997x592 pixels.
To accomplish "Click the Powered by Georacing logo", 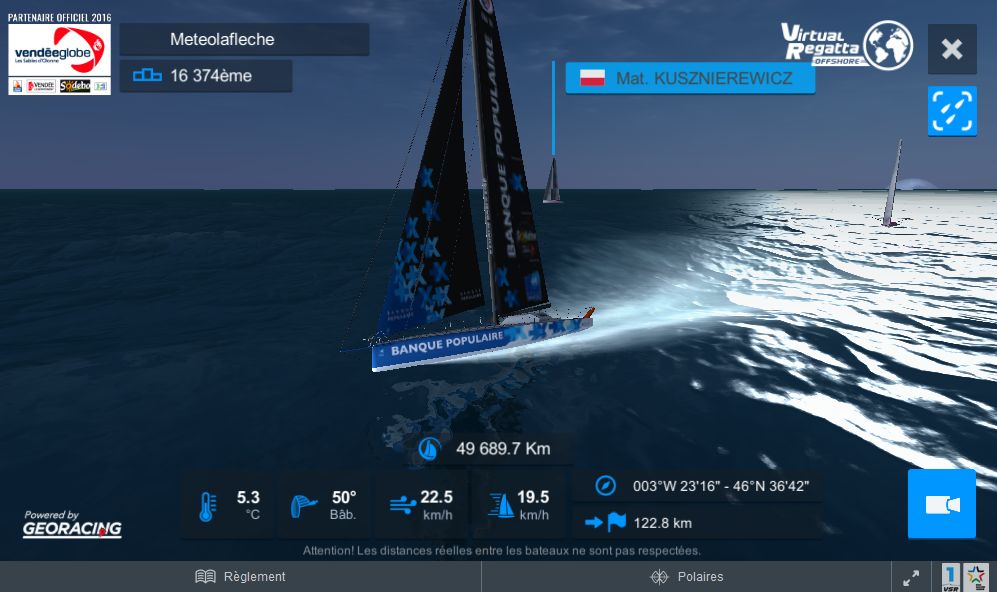I will pyautogui.click(x=72, y=524).
